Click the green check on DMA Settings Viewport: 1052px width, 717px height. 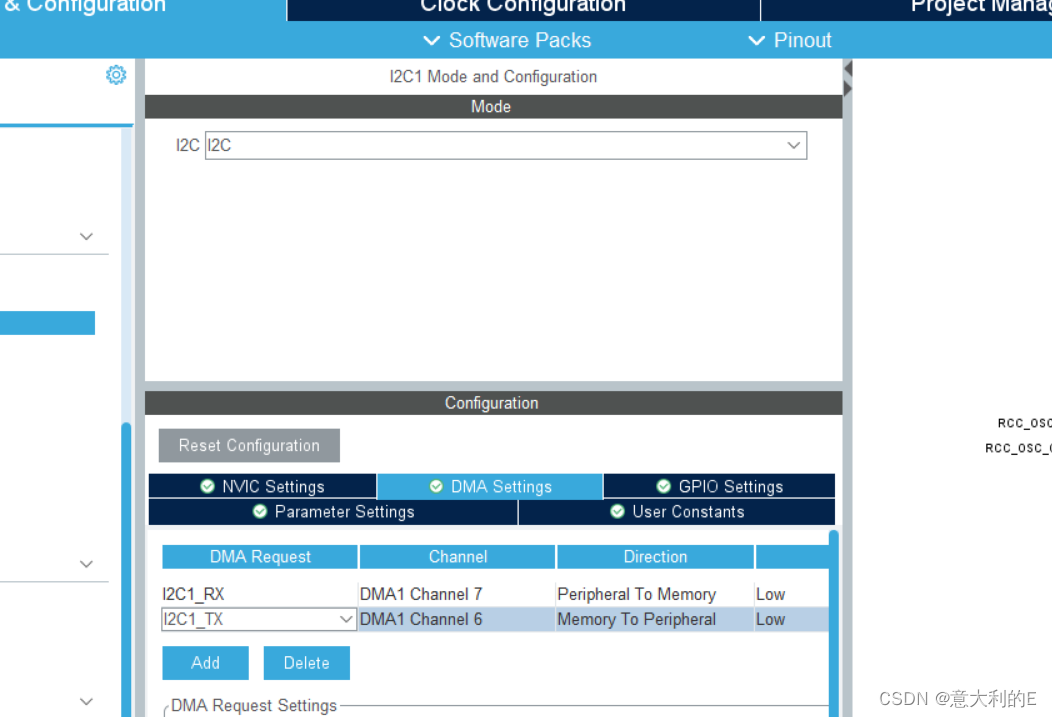pos(436,486)
